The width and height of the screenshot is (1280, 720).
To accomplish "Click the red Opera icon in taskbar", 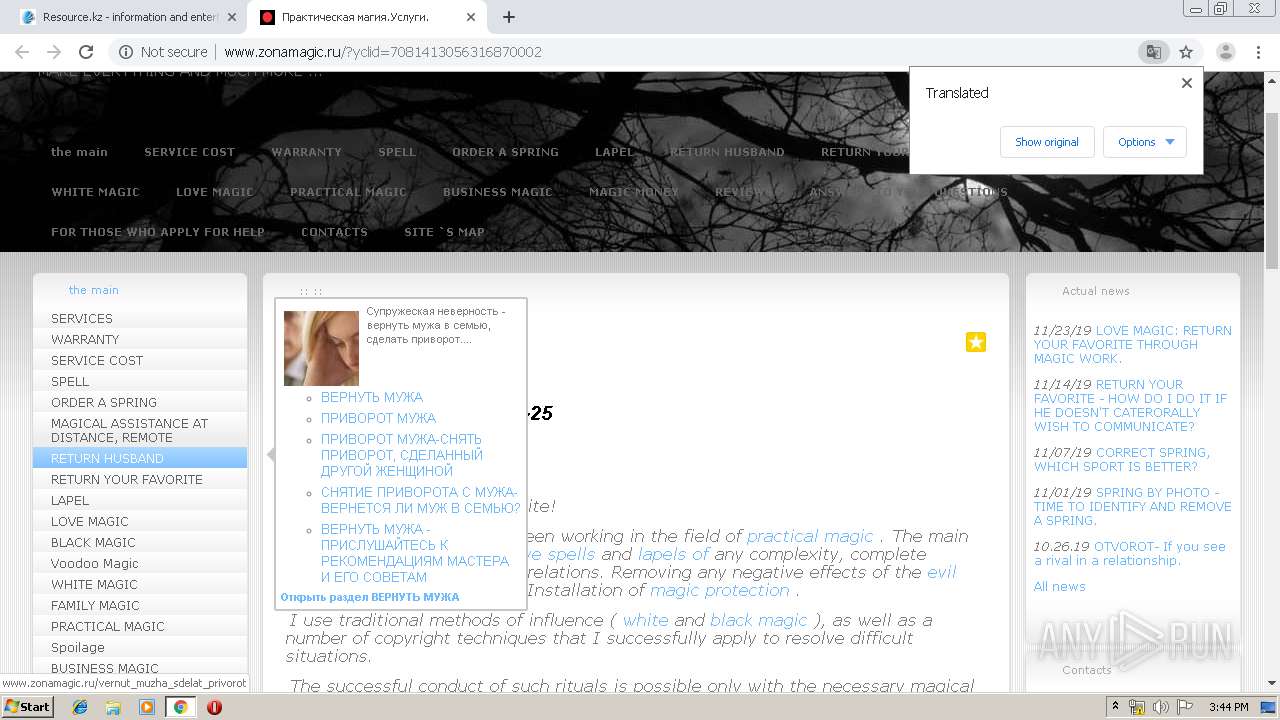I will [214, 707].
